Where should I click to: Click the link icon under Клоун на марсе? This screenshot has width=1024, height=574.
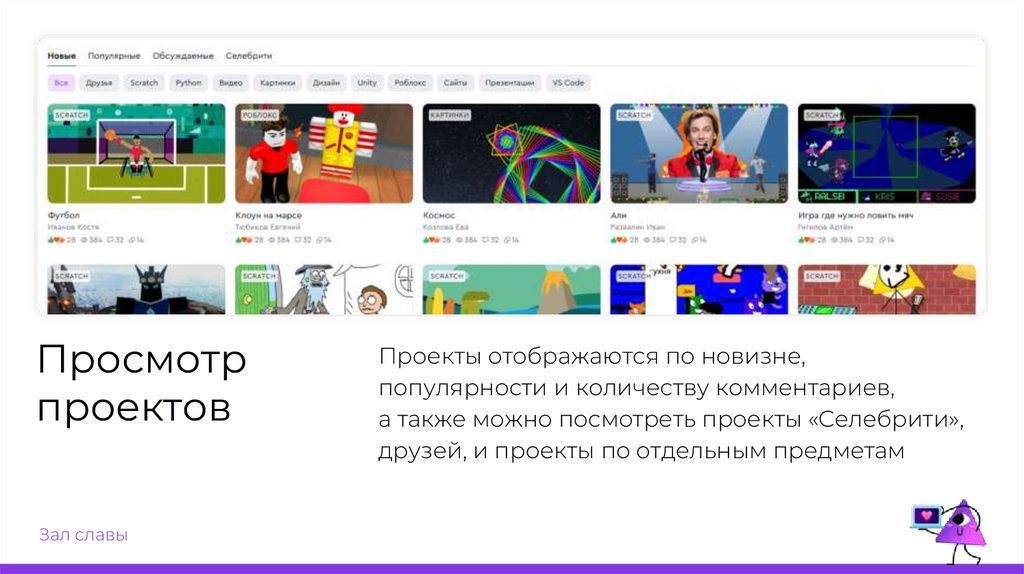click(x=319, y=240)
